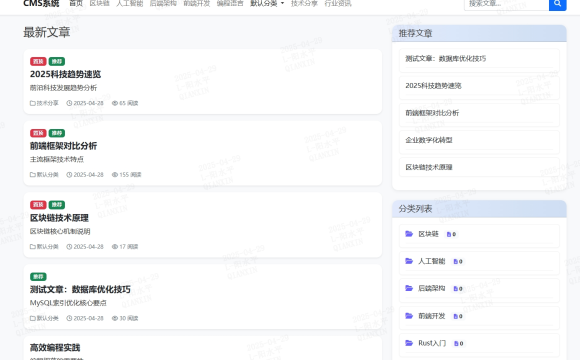Click folder icon in 区块链技术原理 card

click(33, 246)
